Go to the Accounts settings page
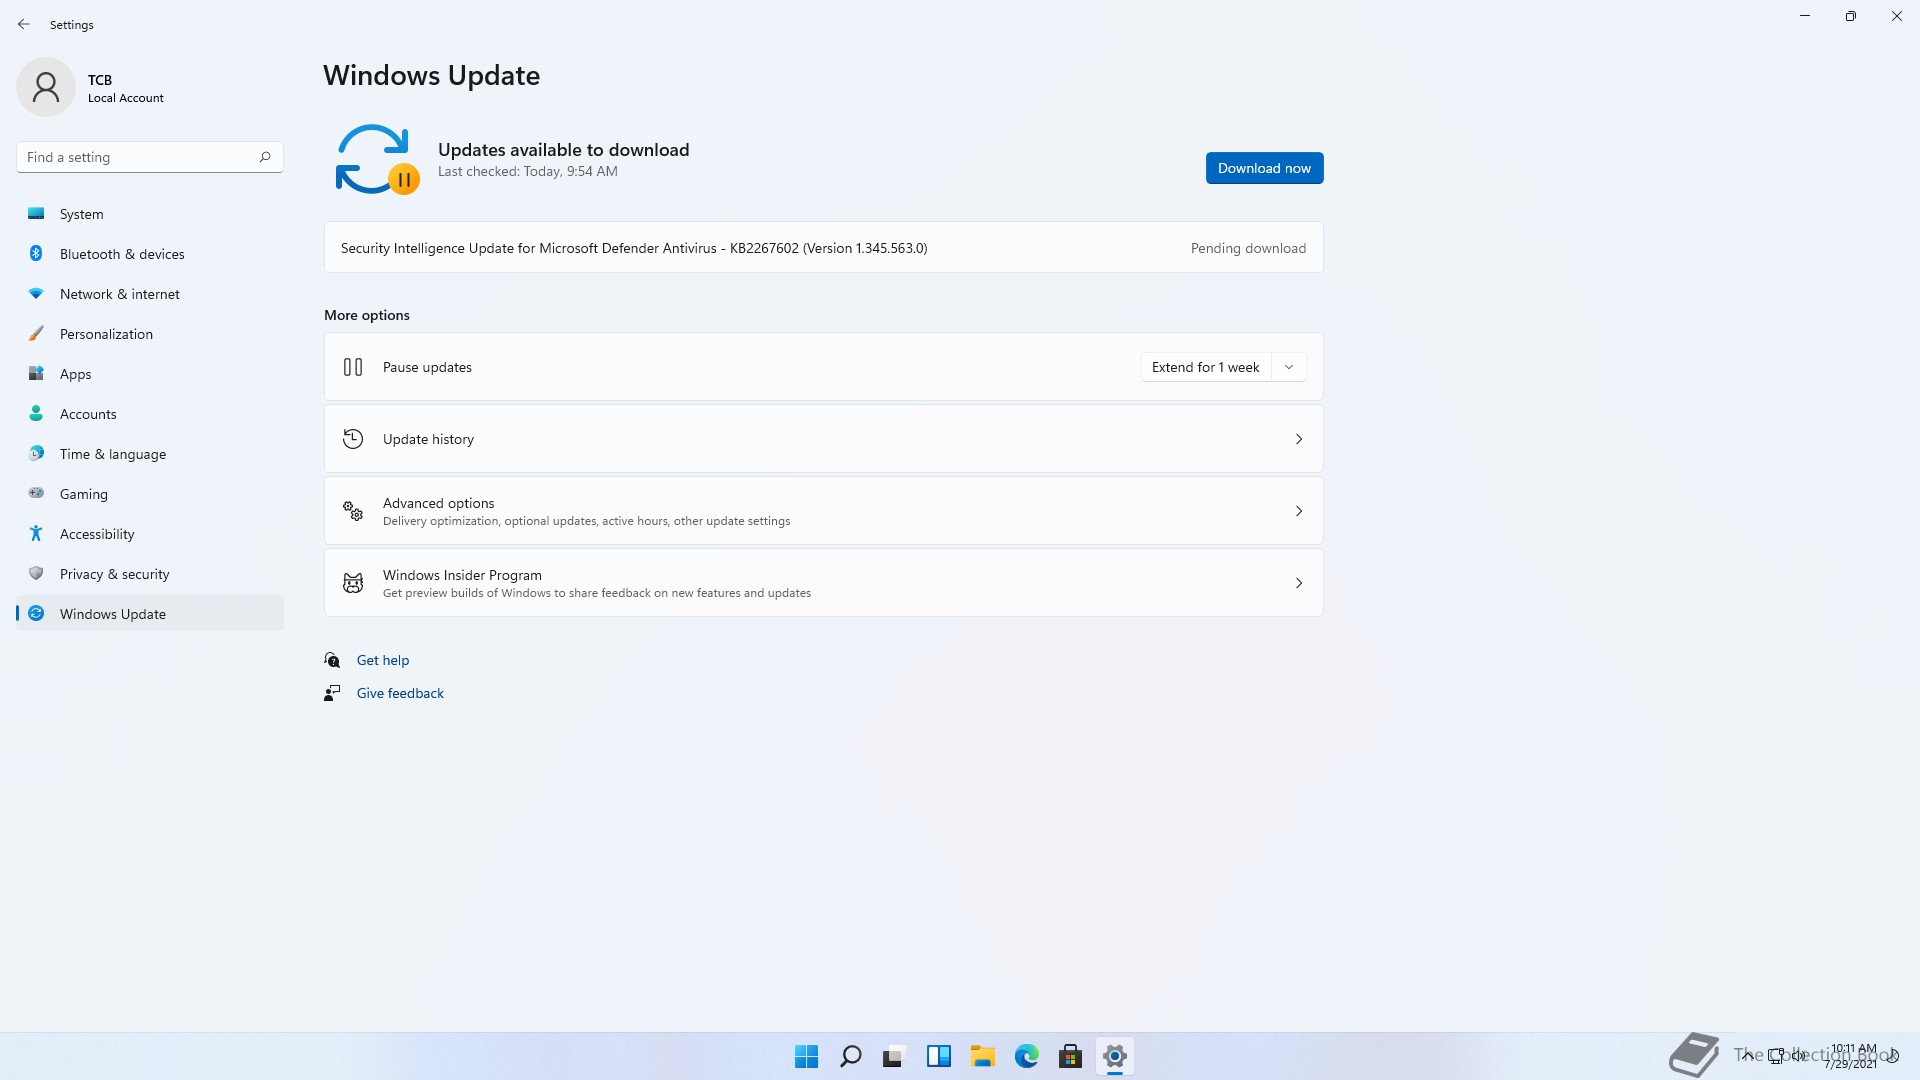 click(x=88, y=414)
